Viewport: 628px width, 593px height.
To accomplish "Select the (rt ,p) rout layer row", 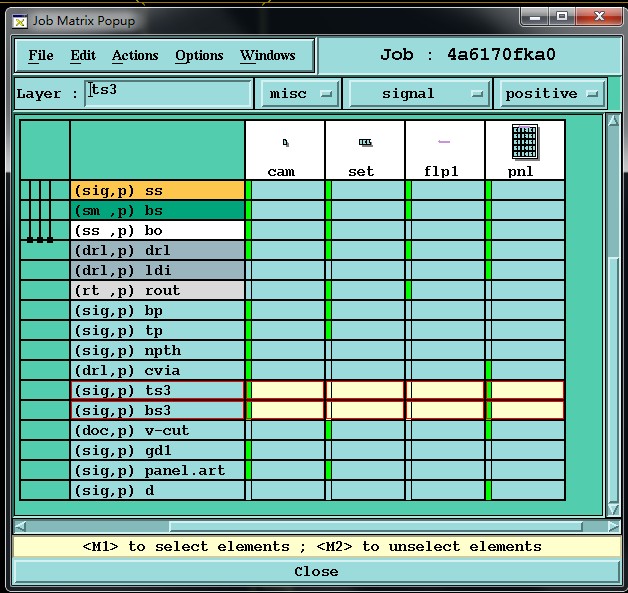I will pyautogui.click(x=157, y=290).
